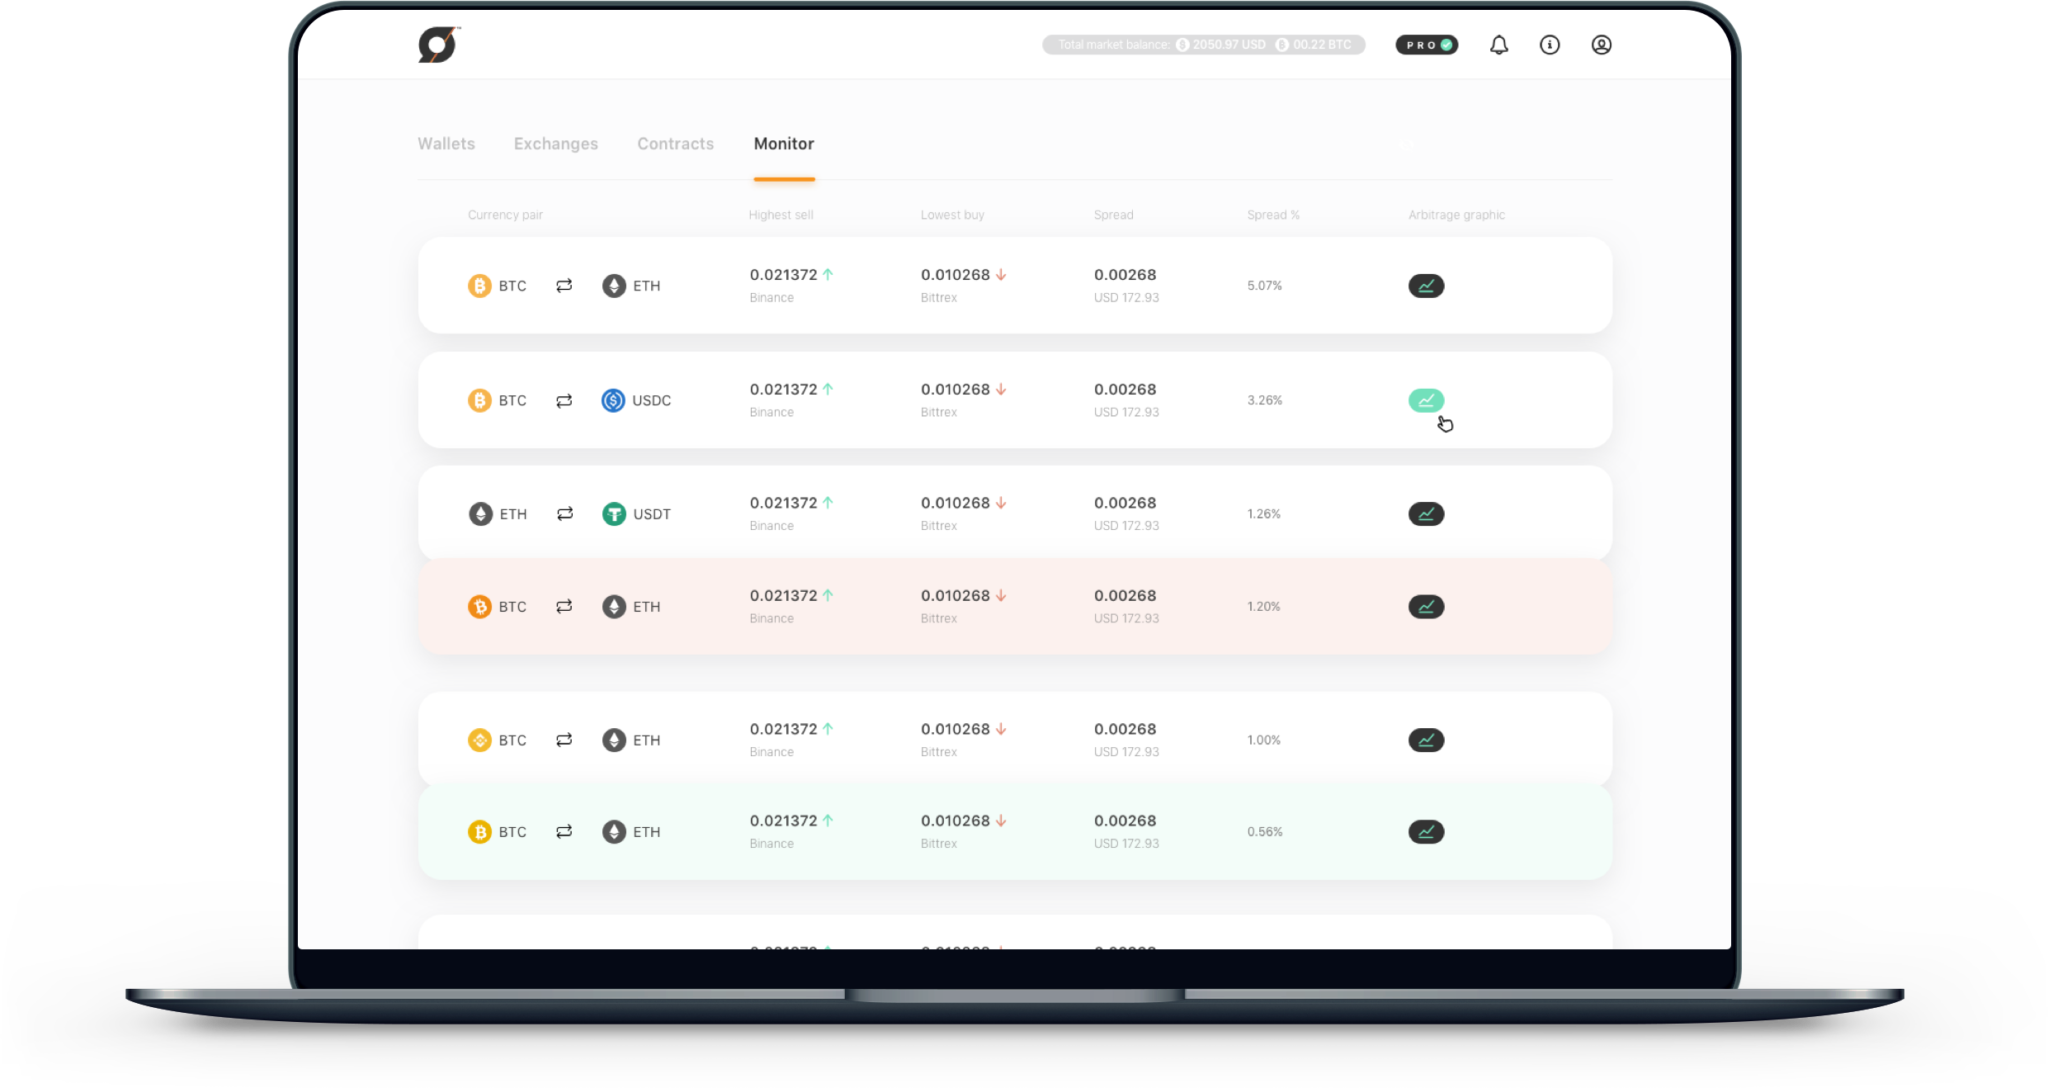The height and width of the screenshot is (1088, 2048).
Task: Sort by Spread % column header
Action: click(x=1273, y=215)
